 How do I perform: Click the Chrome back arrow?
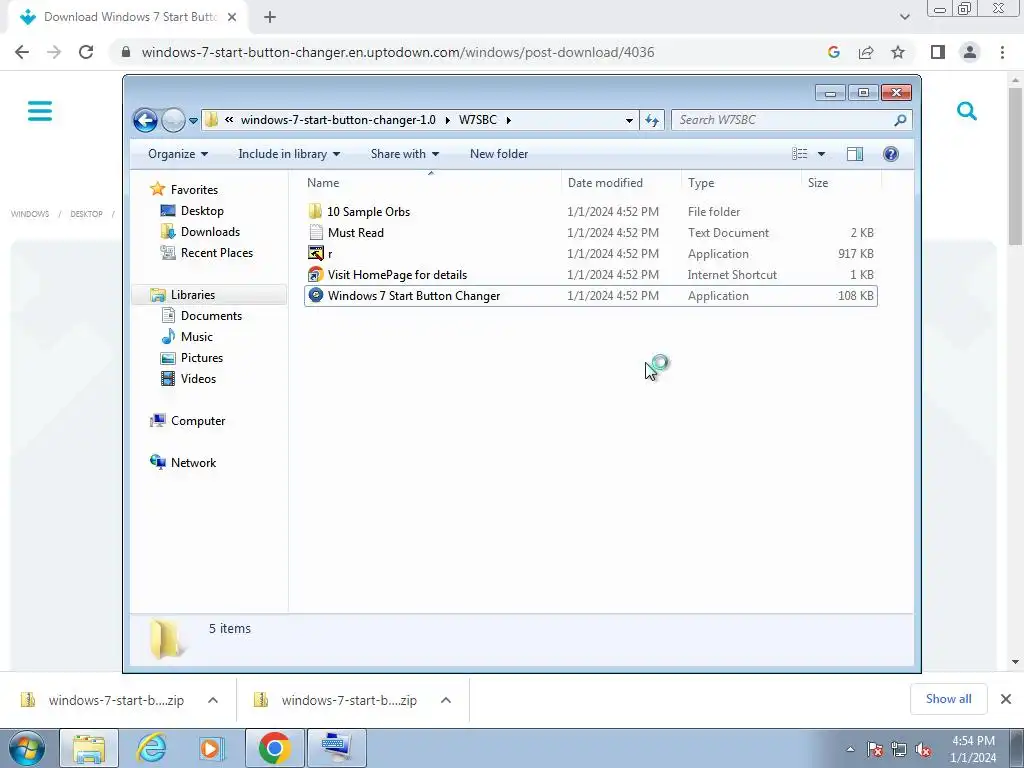pyautogui.click(x=22, y=52)
